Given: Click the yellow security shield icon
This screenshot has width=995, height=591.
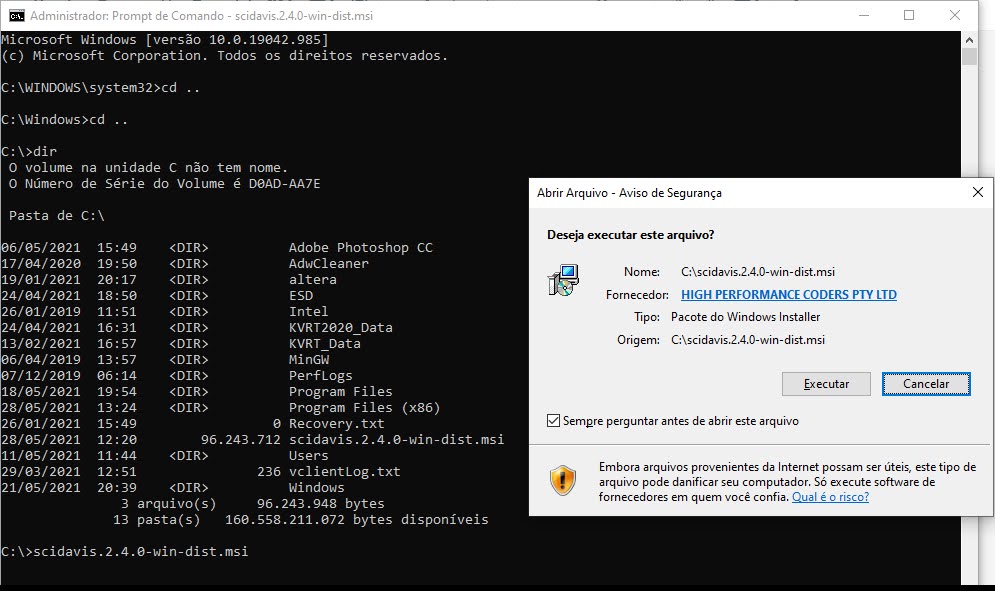Looking at the screenshot, I should pos(562,480).
